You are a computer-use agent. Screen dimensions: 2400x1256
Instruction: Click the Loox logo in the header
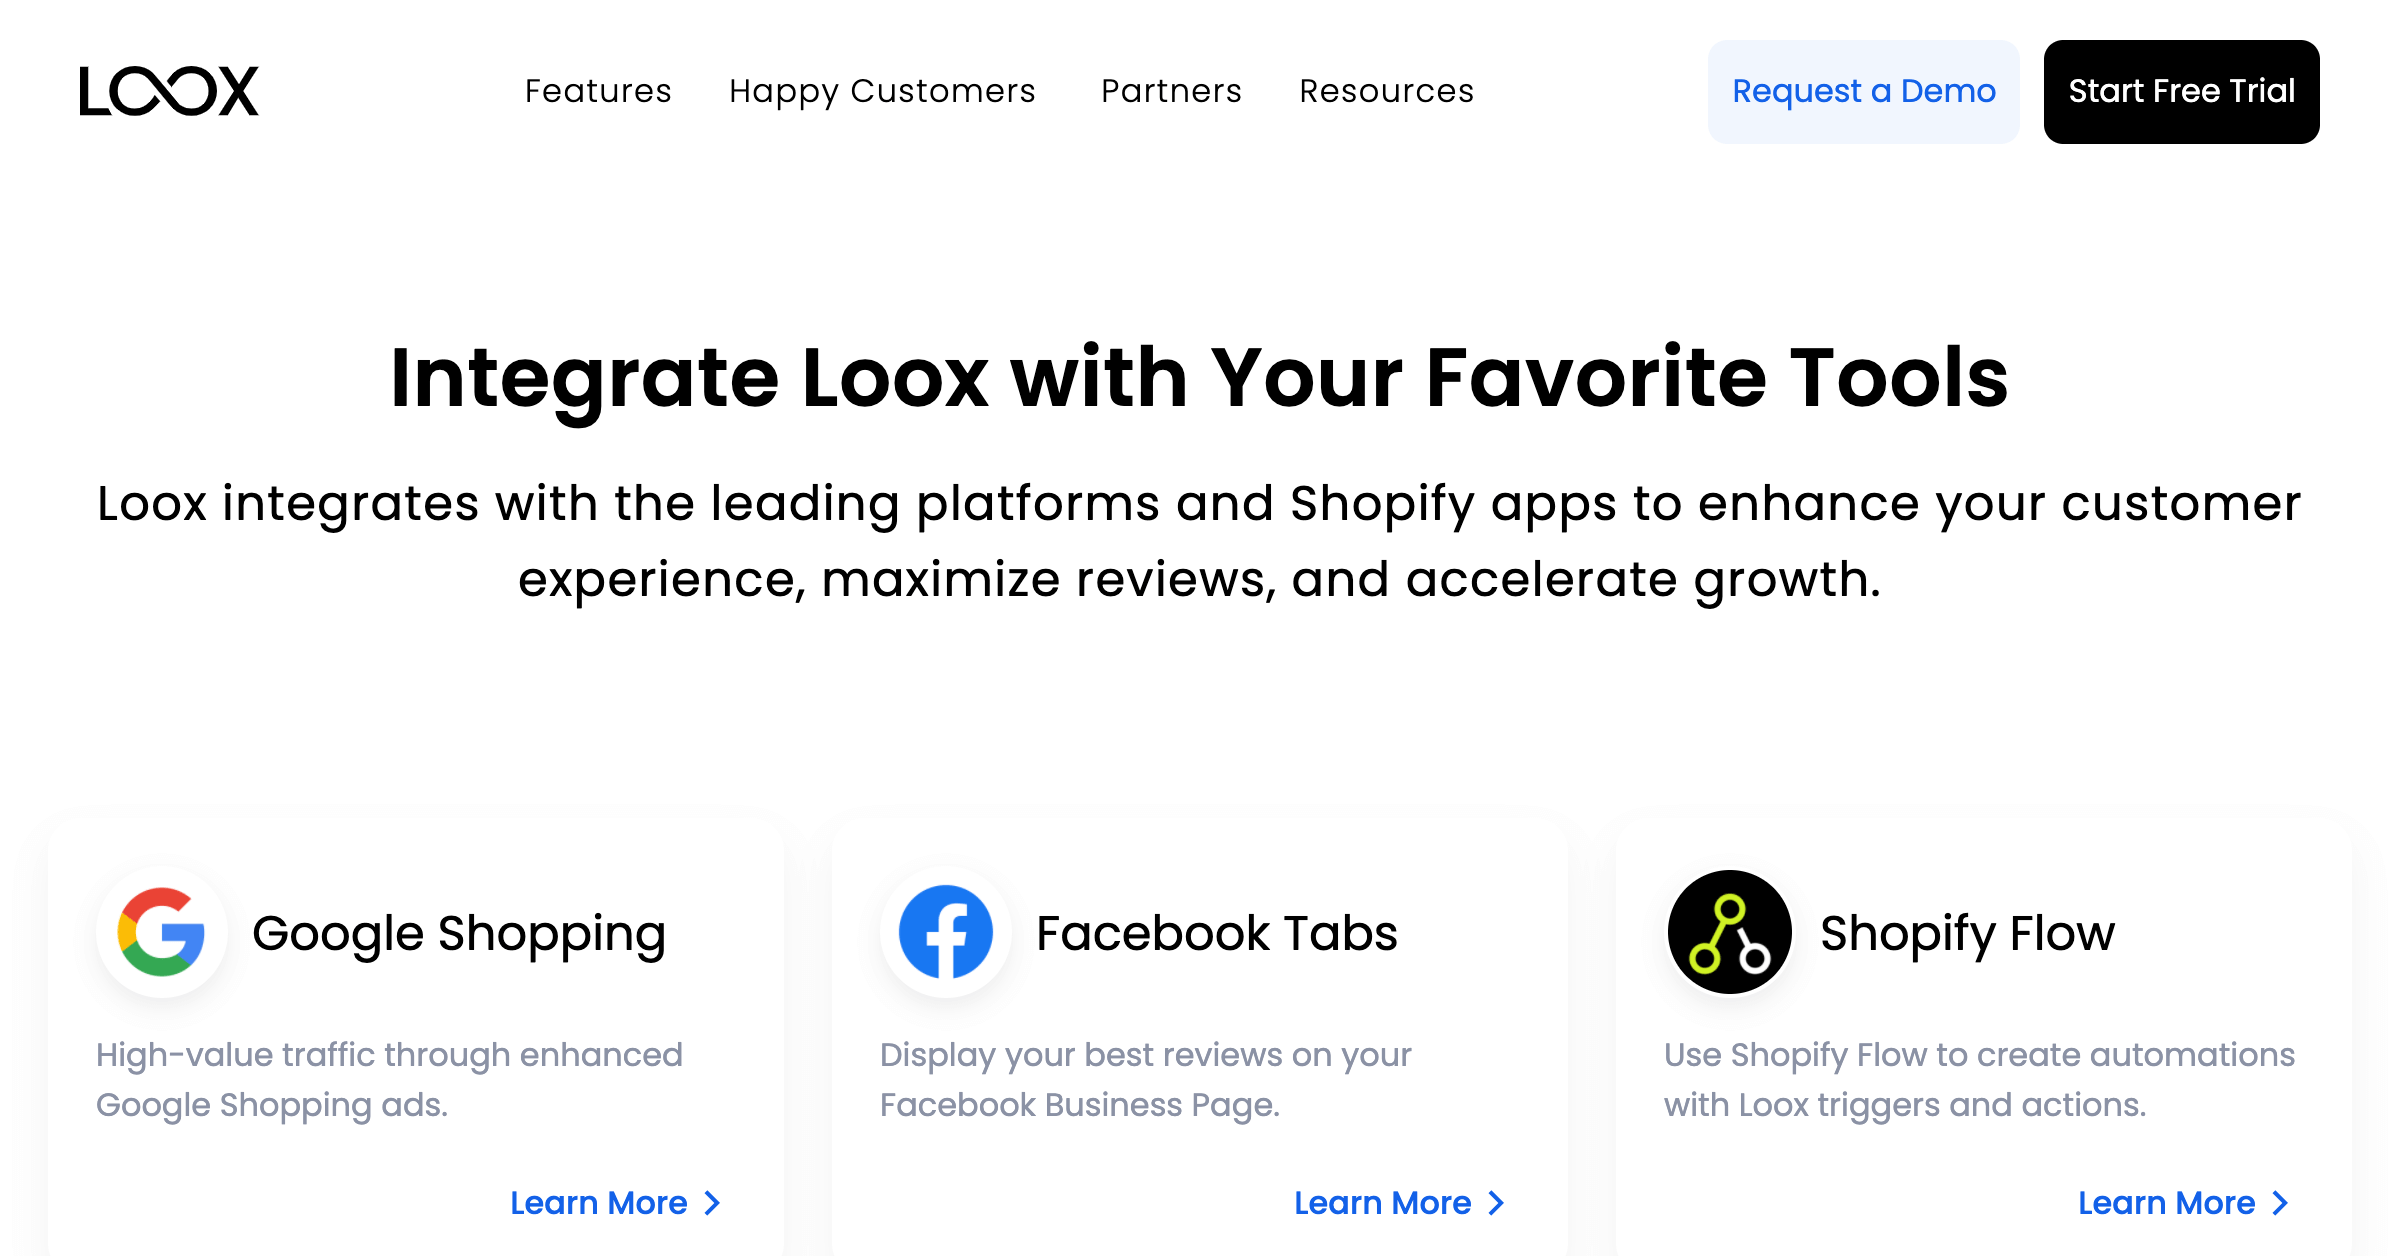168,91
